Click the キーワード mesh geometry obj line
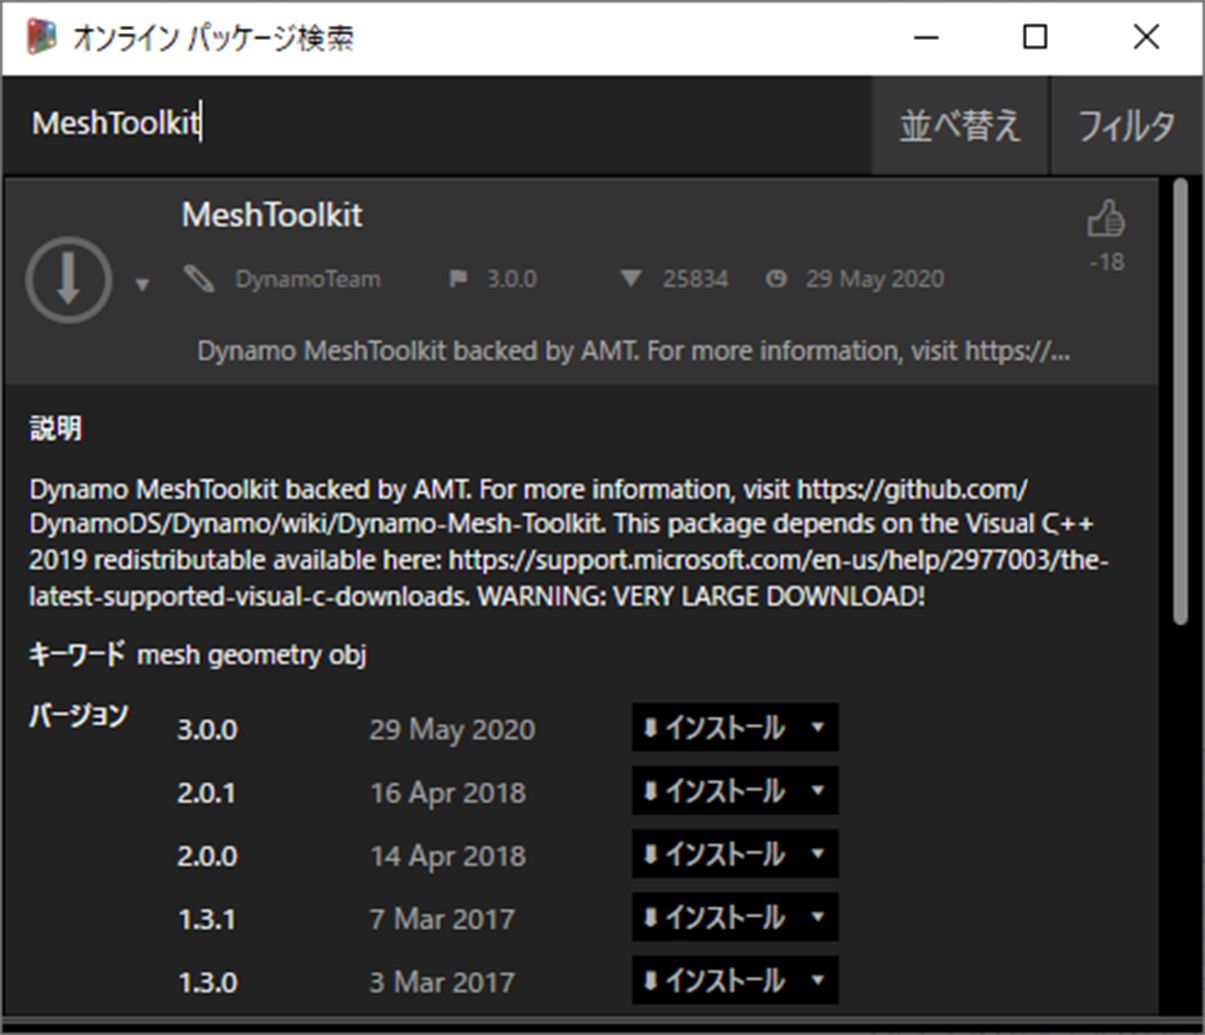Viewport: 1205px width, 1035px height. 198,655
